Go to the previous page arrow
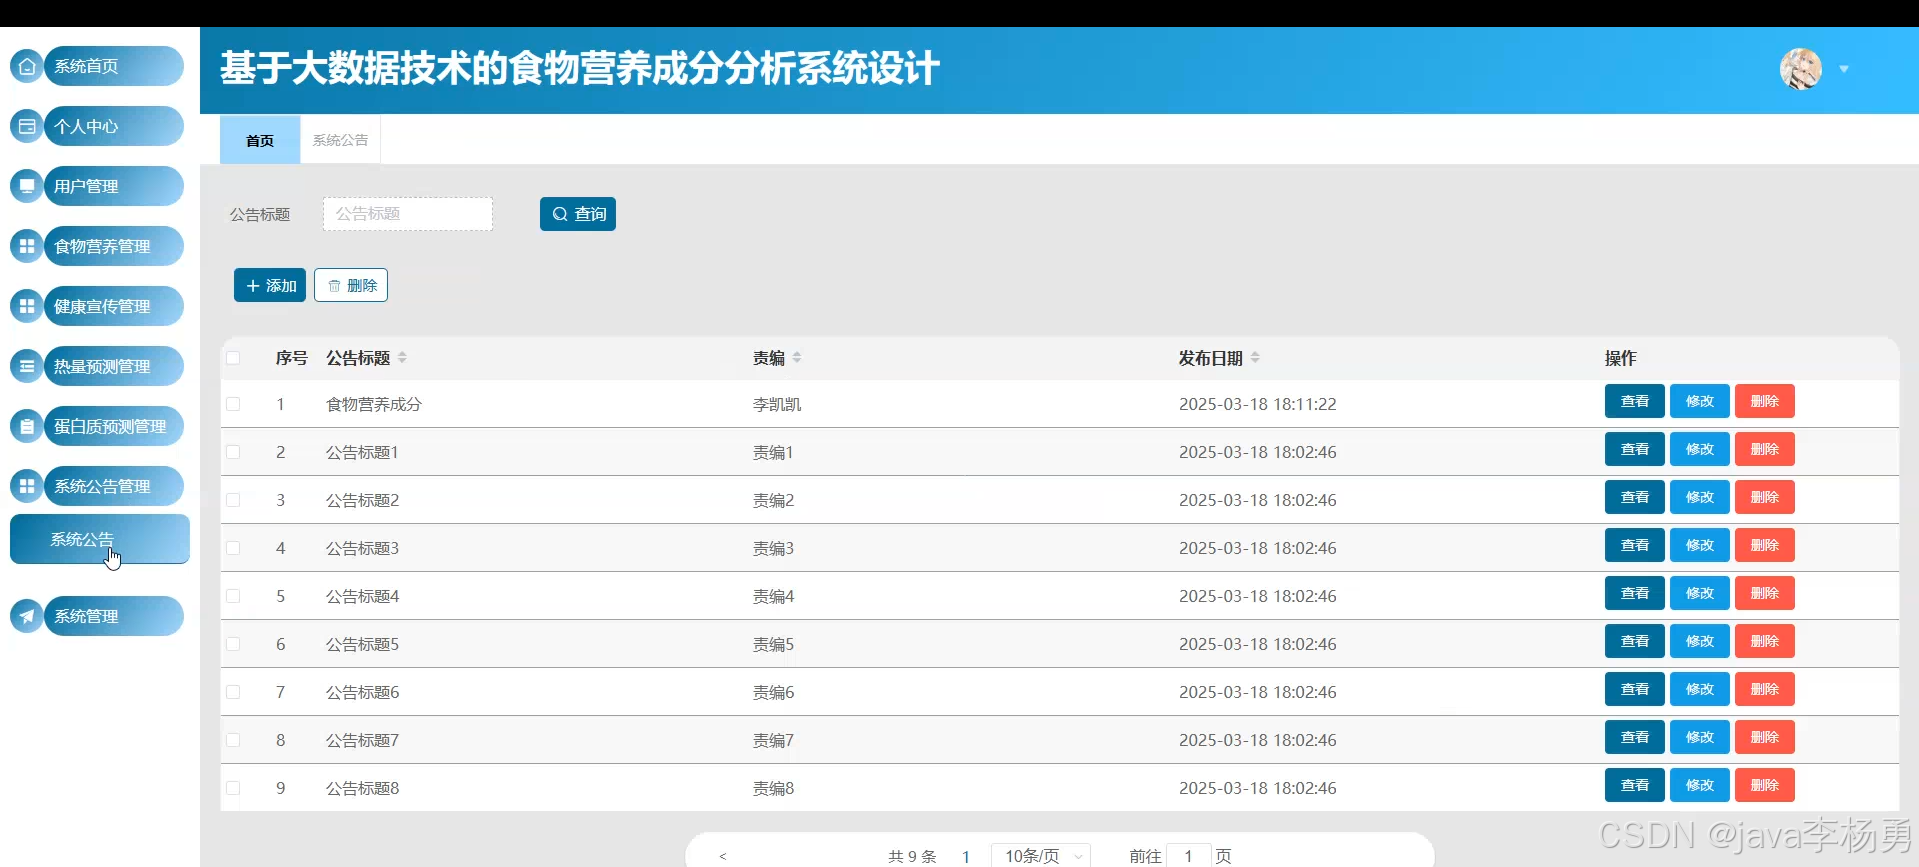Viewport: 1919px width, 867px height. (723, 856)
